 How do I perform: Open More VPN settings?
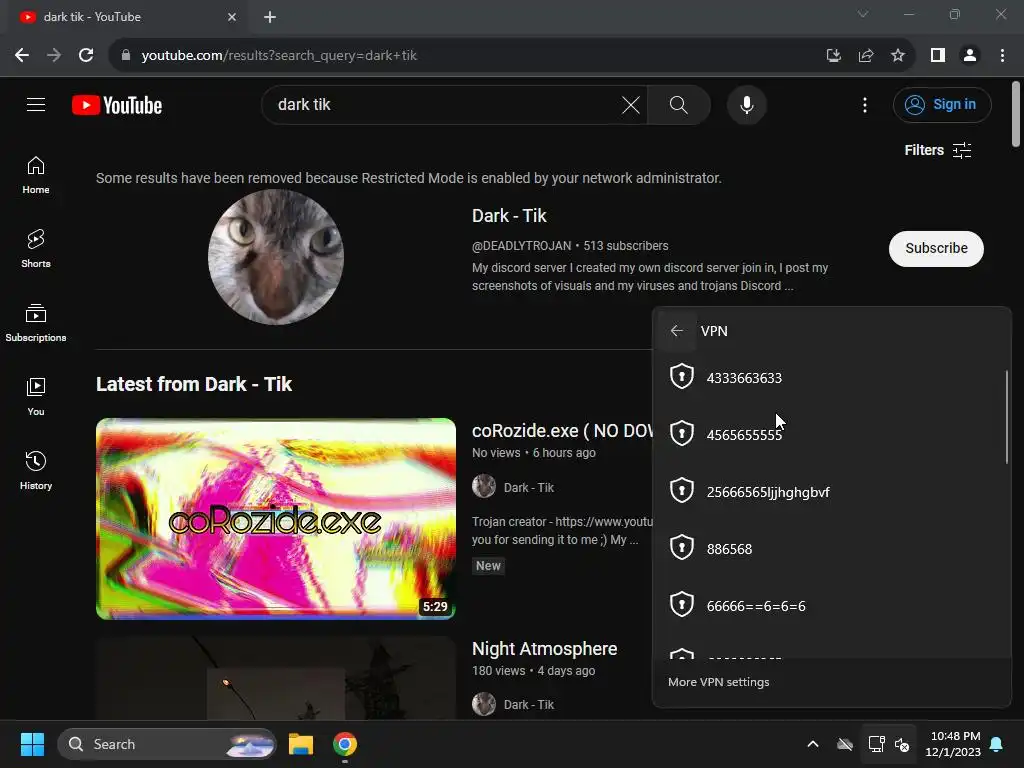tap(718, 682)
